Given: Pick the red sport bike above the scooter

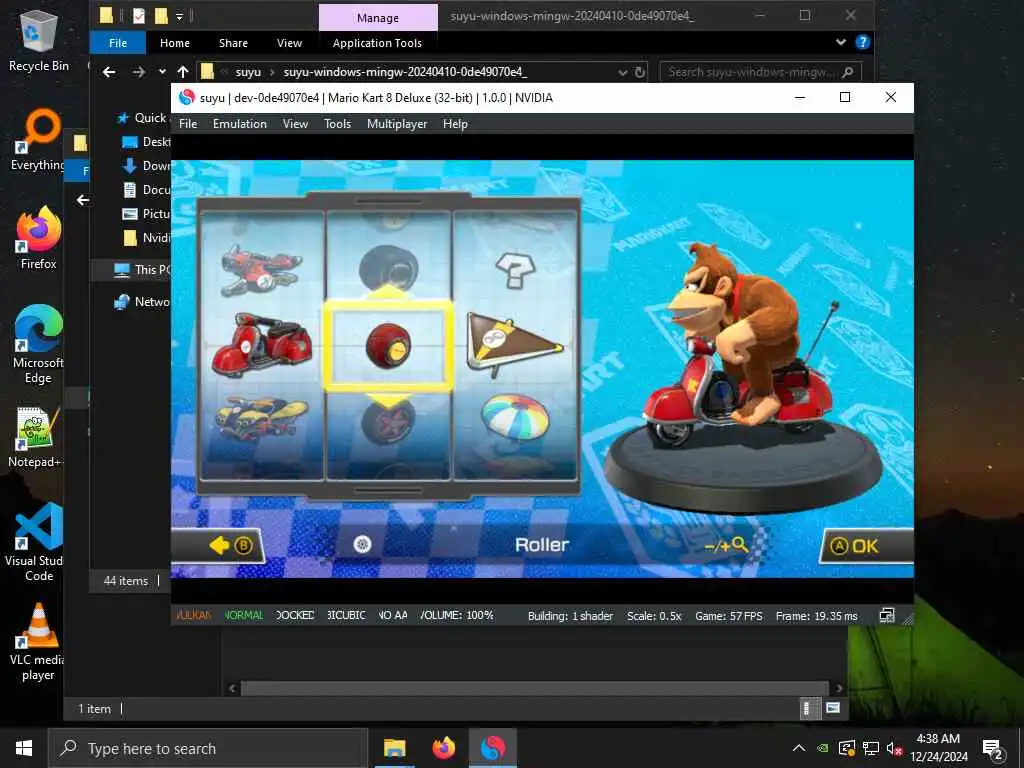Looking at the screenshot, I should pyautogui.click(x=261, y=270).
